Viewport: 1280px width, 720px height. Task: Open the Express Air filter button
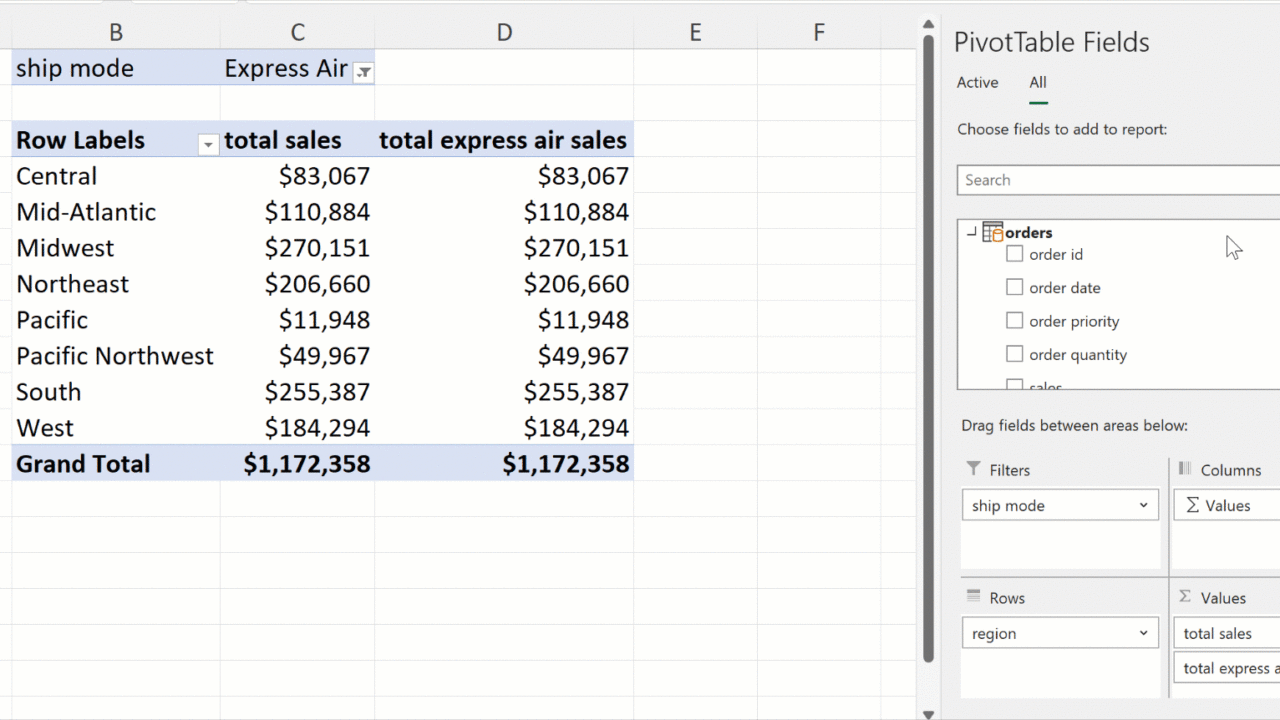click(x=364, y=71)
